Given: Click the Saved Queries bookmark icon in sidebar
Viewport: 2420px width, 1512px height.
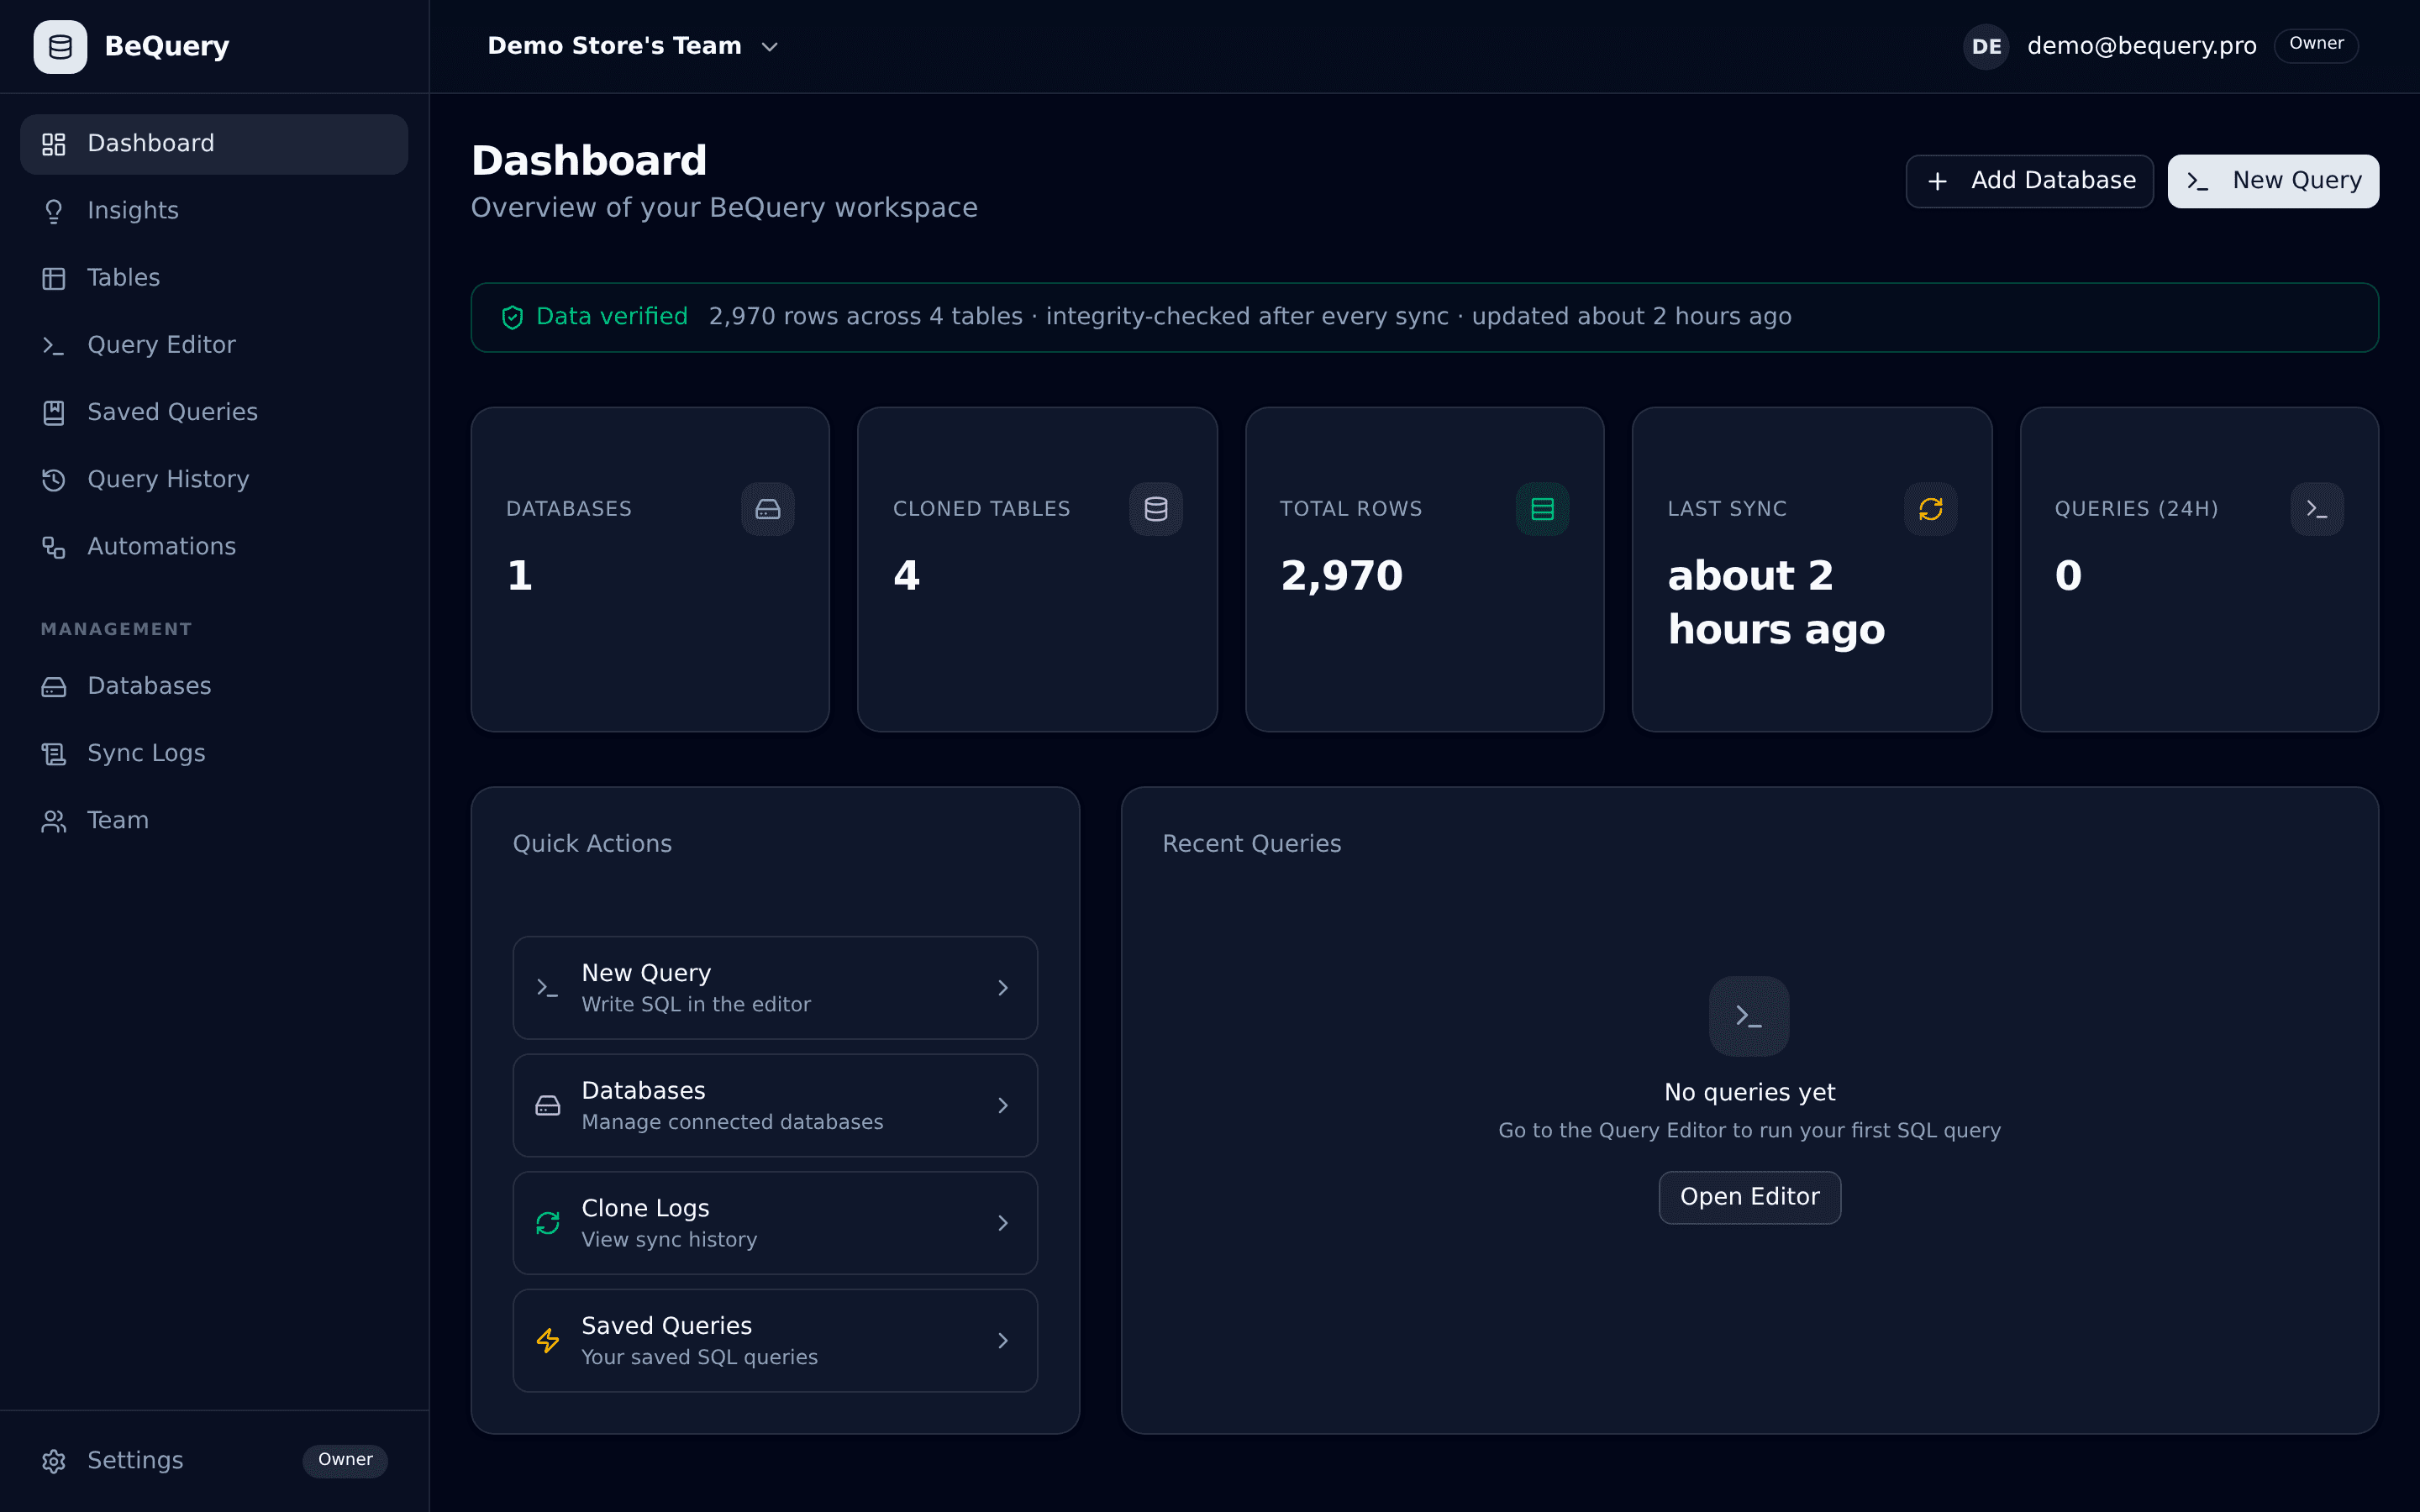Looking at the screenshot, I should click(x=54, y=412).
